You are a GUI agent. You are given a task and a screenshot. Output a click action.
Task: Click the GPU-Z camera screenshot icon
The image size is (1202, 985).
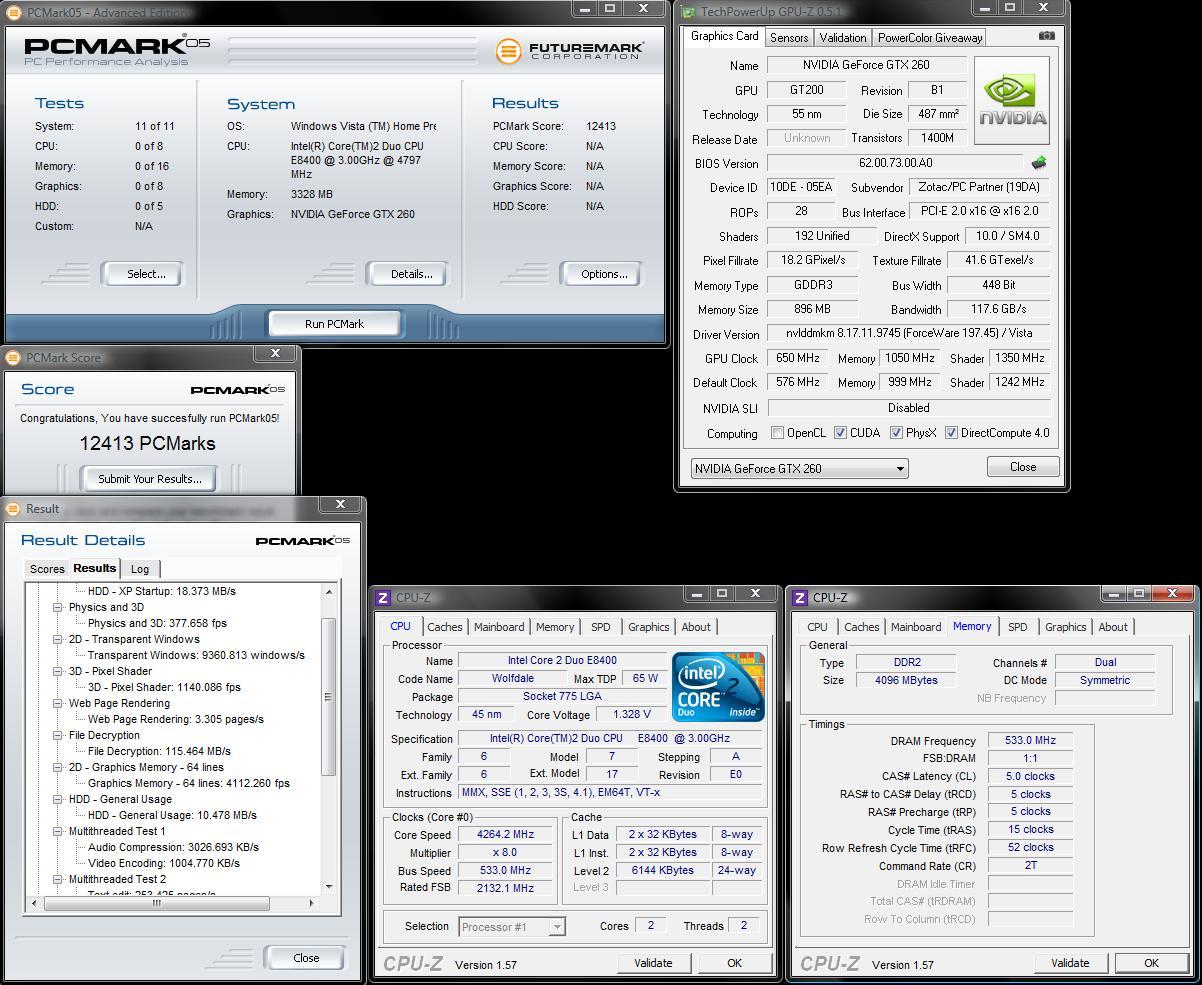coord(1046,35)
